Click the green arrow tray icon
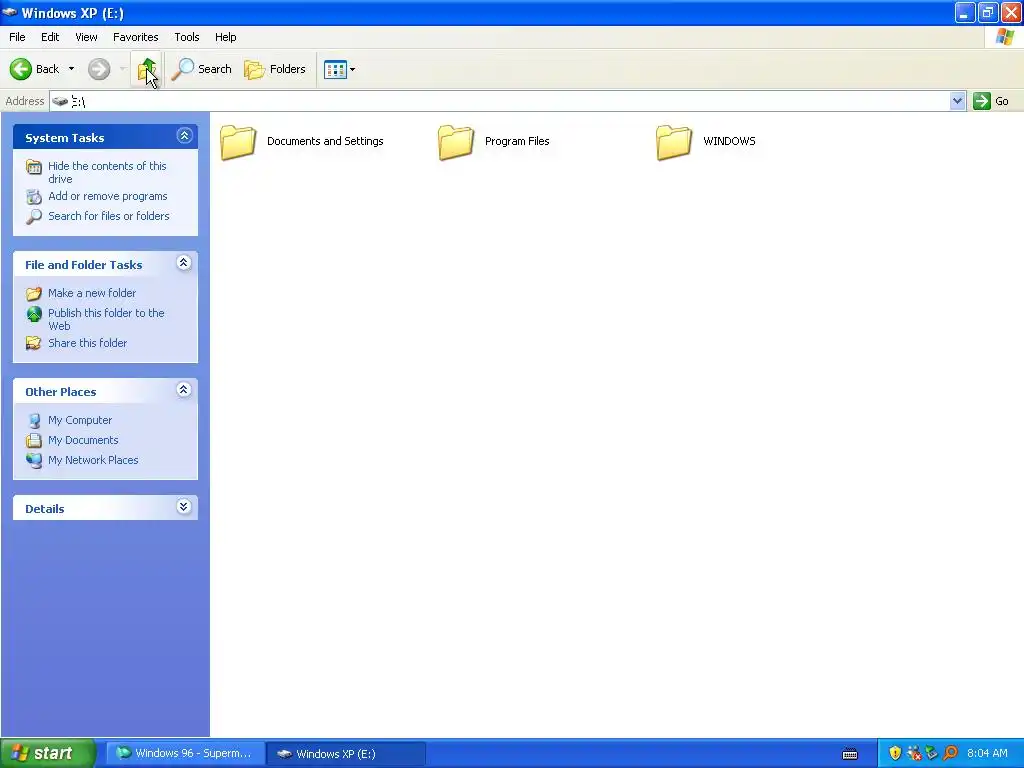Image resolution: width=1024 pixels, height=768 pixels. pyautogui.click(x=932, y=754)
